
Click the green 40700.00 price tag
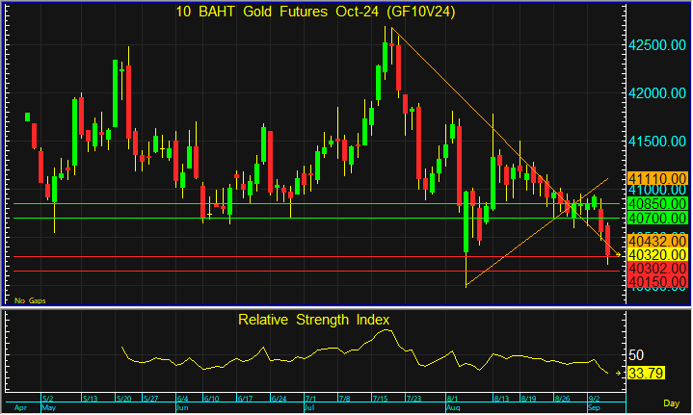tap(655, 218)
